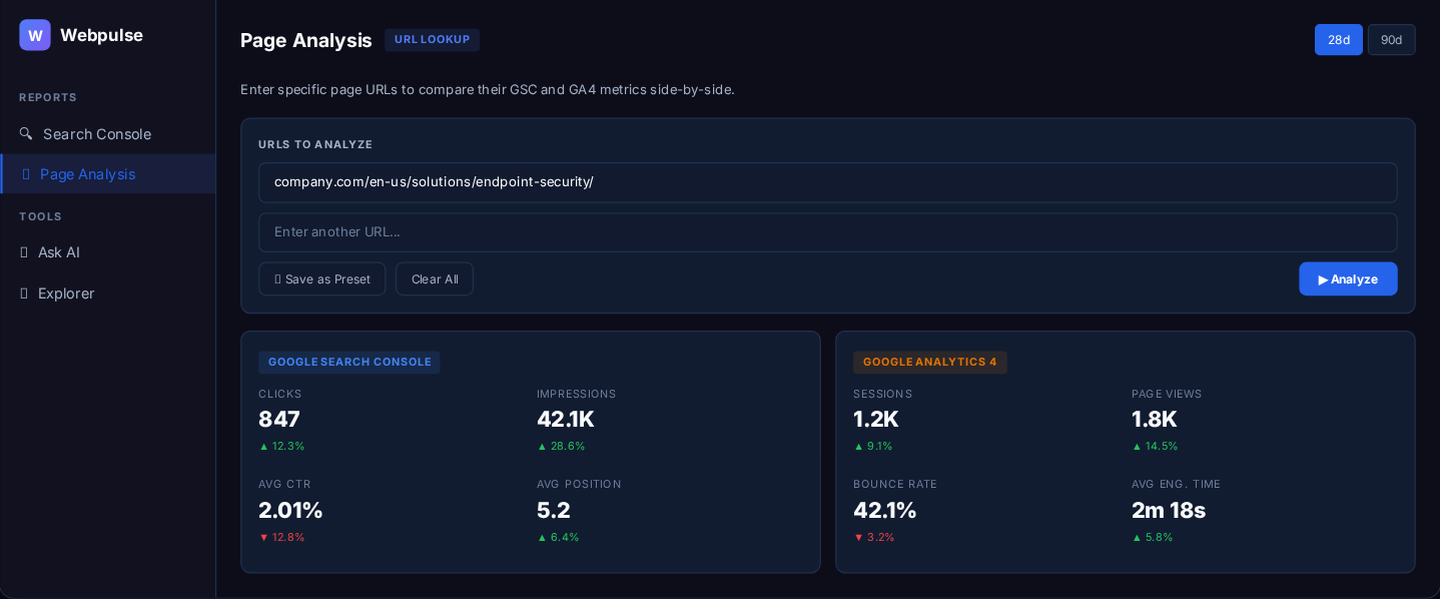Viewport: 1440px width, 599px height.
Task: Click the Impressions value 42.1K
Action: point(565,419)
